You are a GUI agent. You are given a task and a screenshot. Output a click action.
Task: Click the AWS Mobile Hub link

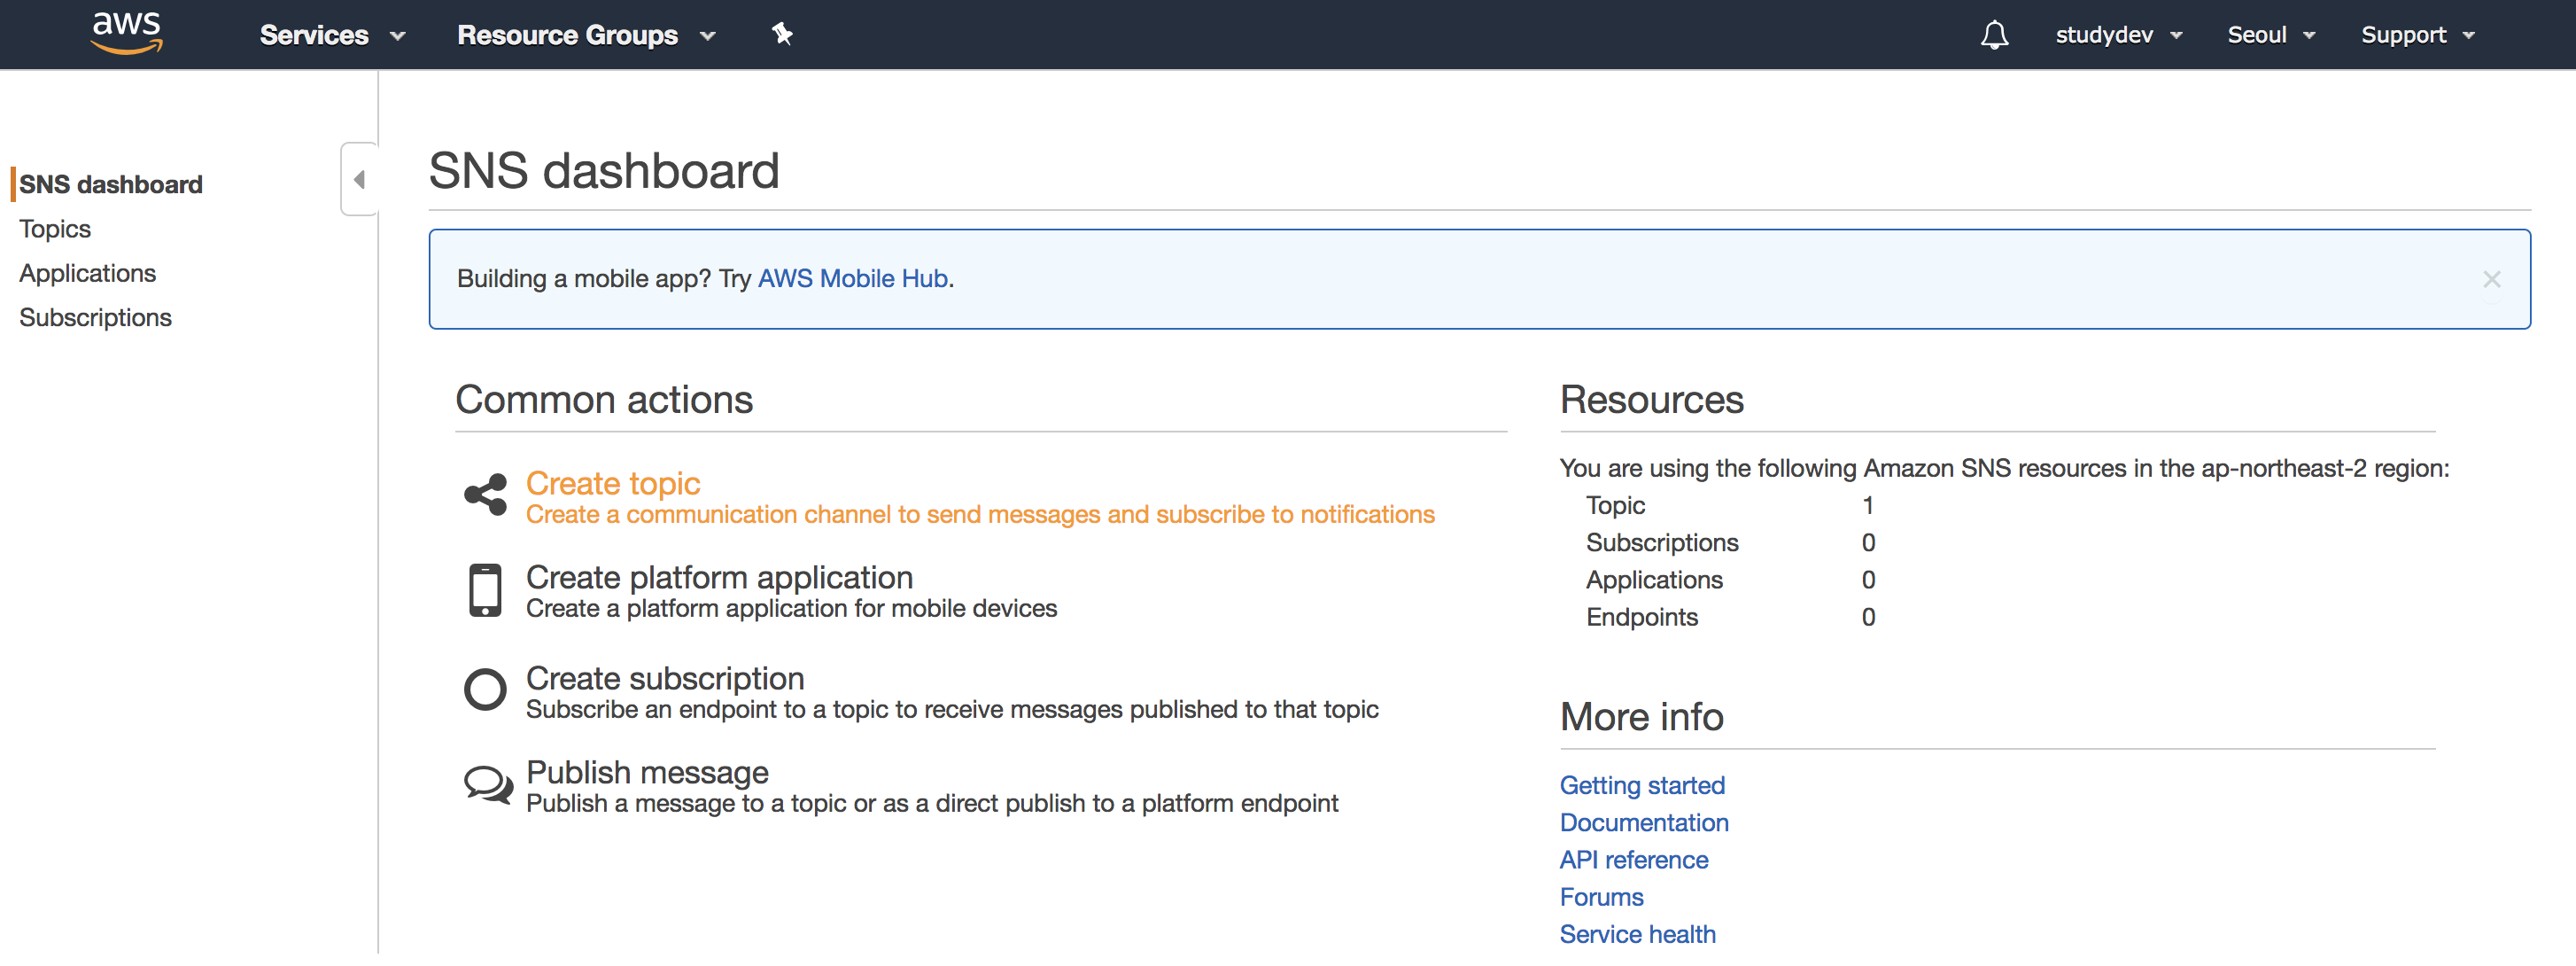[853, 279]
